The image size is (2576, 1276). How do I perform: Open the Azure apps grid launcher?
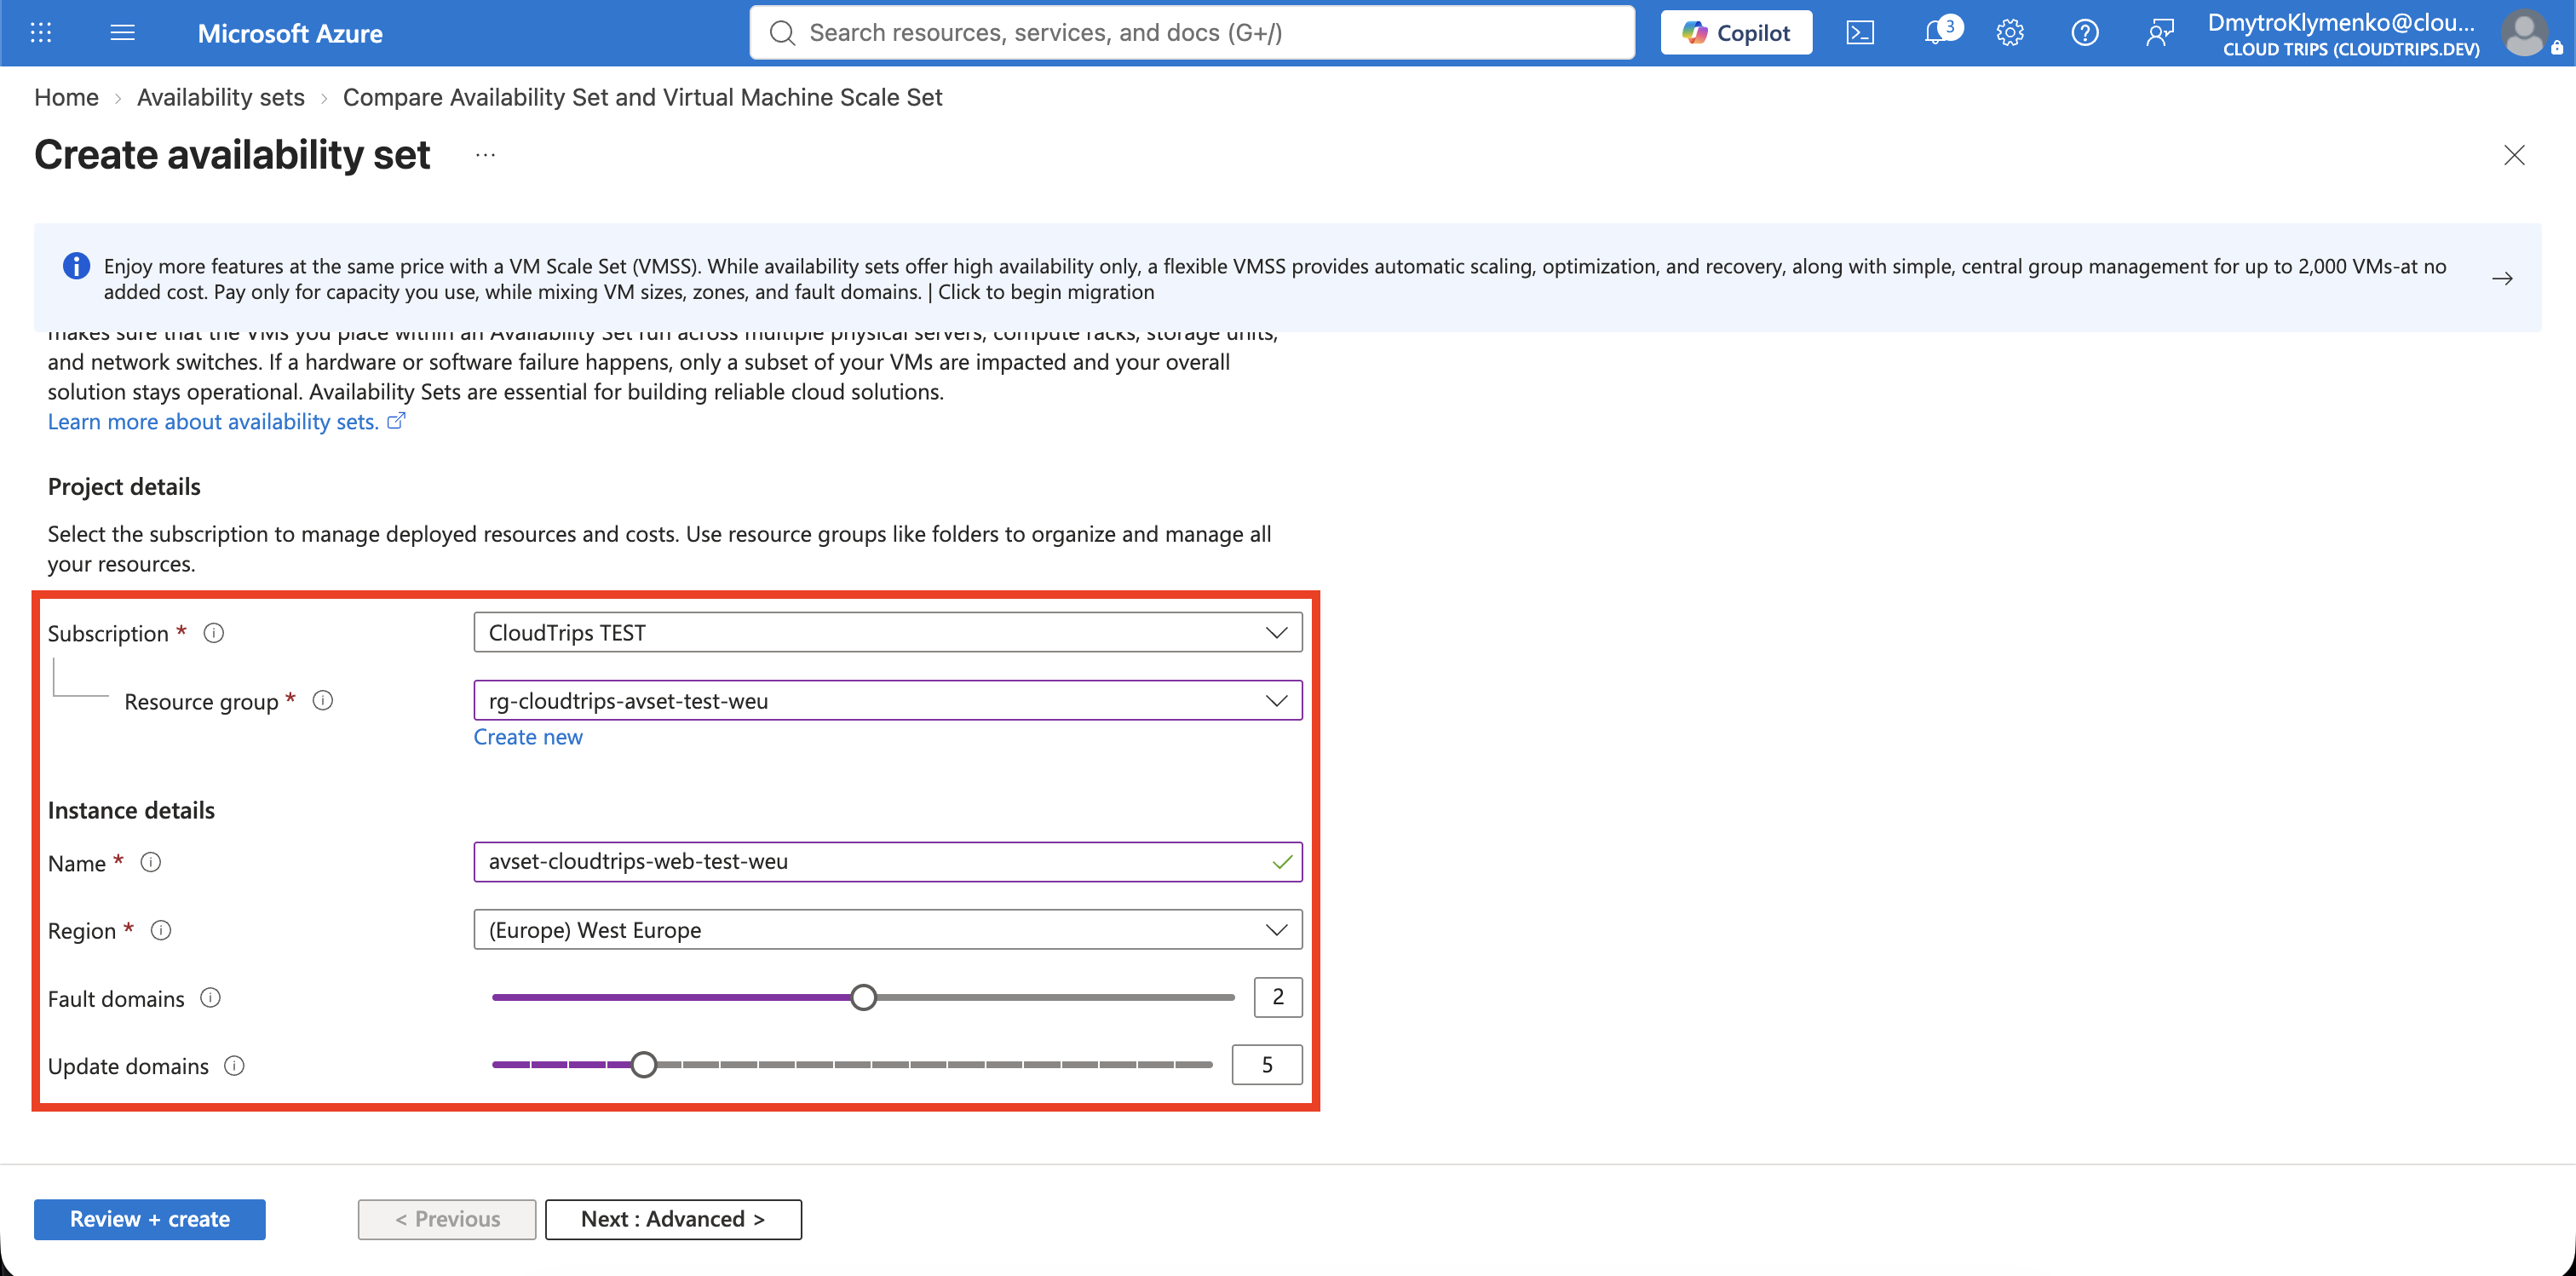click(x=41, y=33)
